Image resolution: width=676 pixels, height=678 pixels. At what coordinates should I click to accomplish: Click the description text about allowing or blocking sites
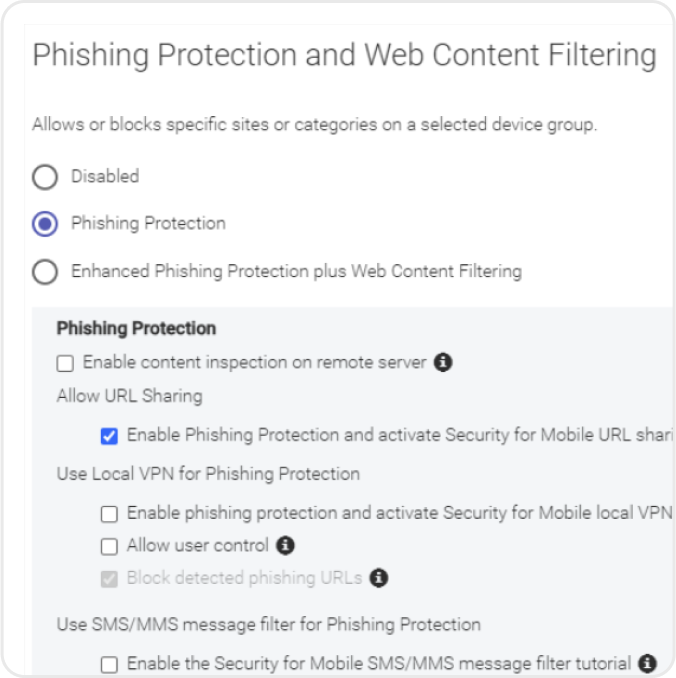[314, 125]
